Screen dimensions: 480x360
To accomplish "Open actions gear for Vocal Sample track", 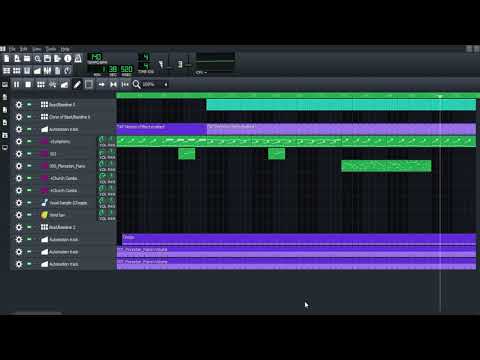I will coord(19,203).
